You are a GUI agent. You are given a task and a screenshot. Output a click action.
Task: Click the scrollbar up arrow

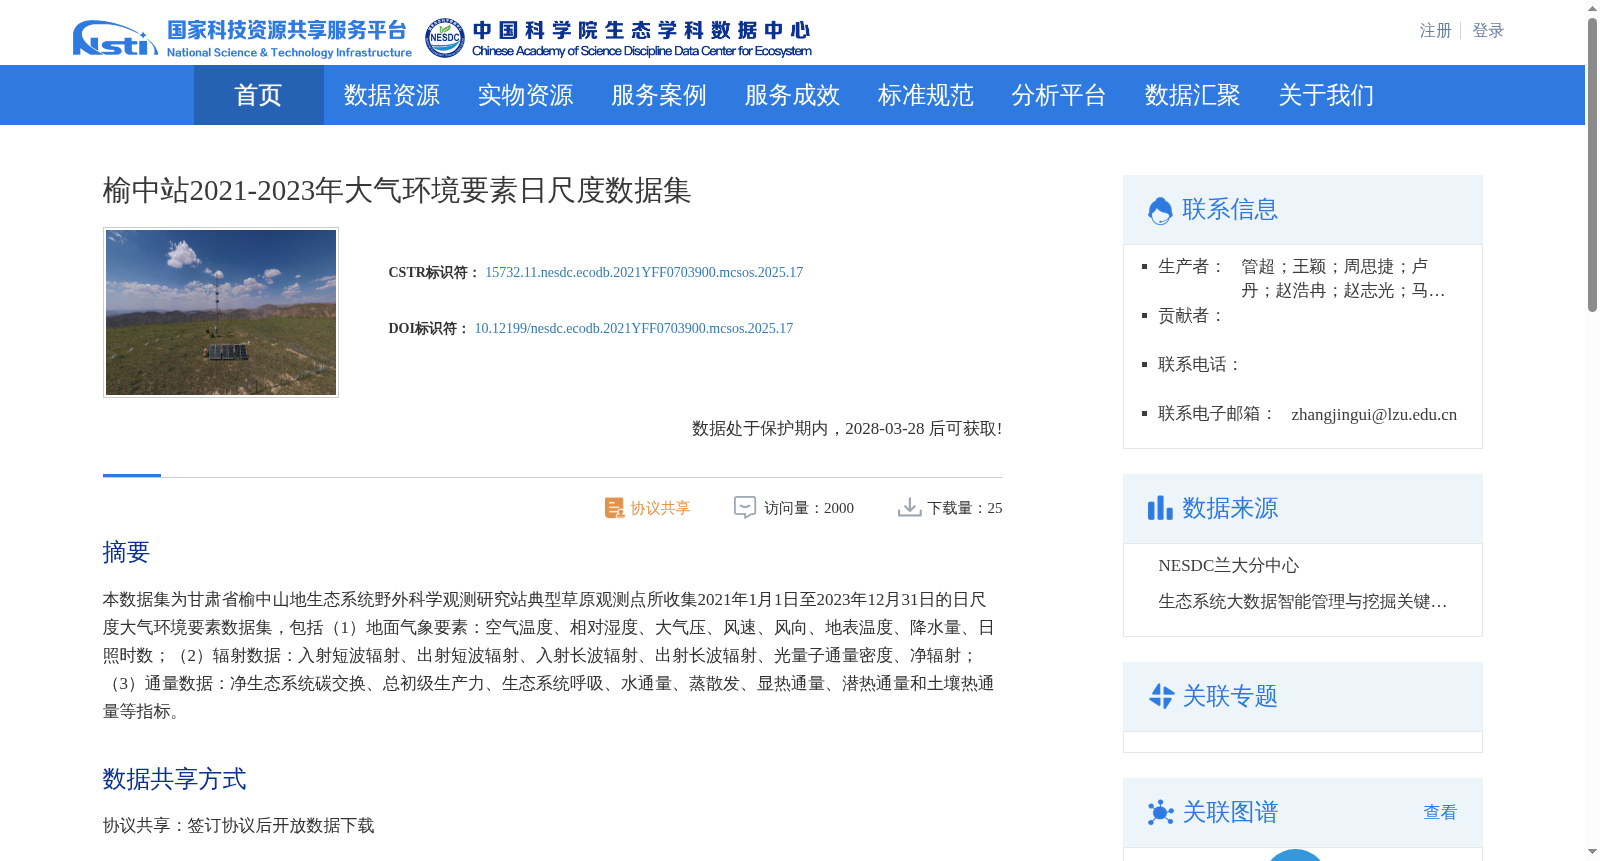[1592, 8]
